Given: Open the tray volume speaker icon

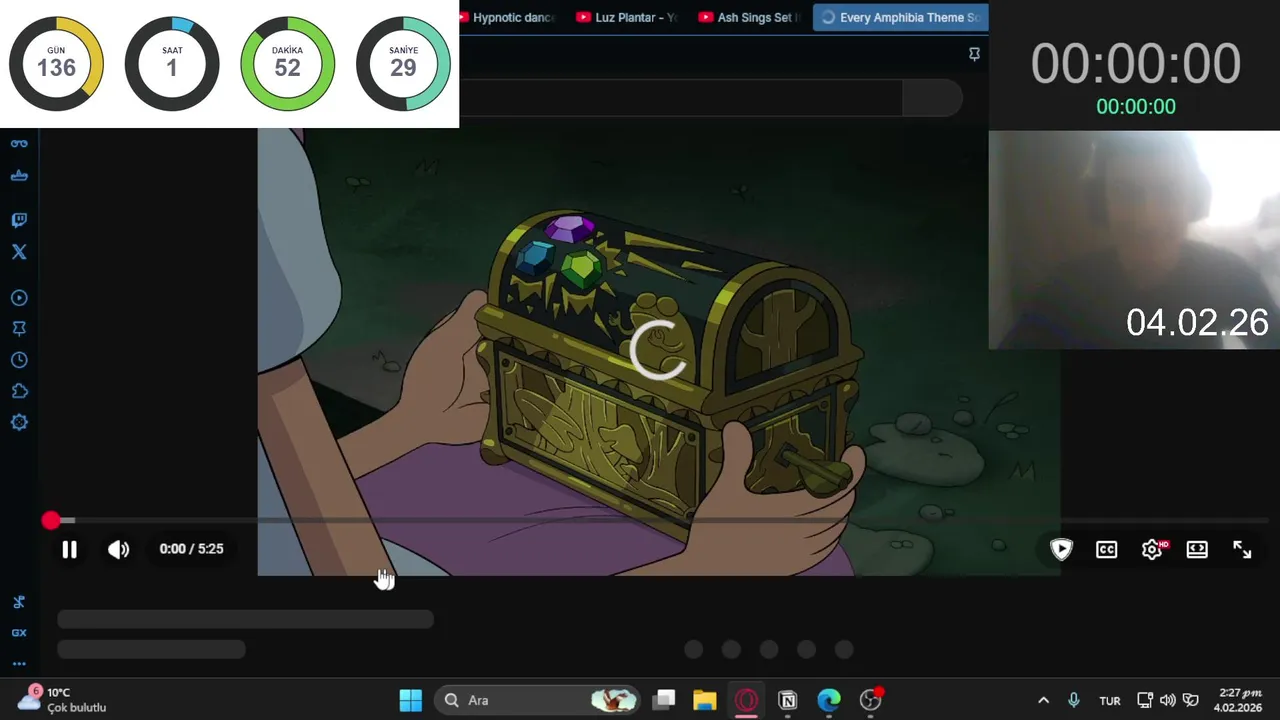Looking at the screenshot, I should coord(1167,700).
